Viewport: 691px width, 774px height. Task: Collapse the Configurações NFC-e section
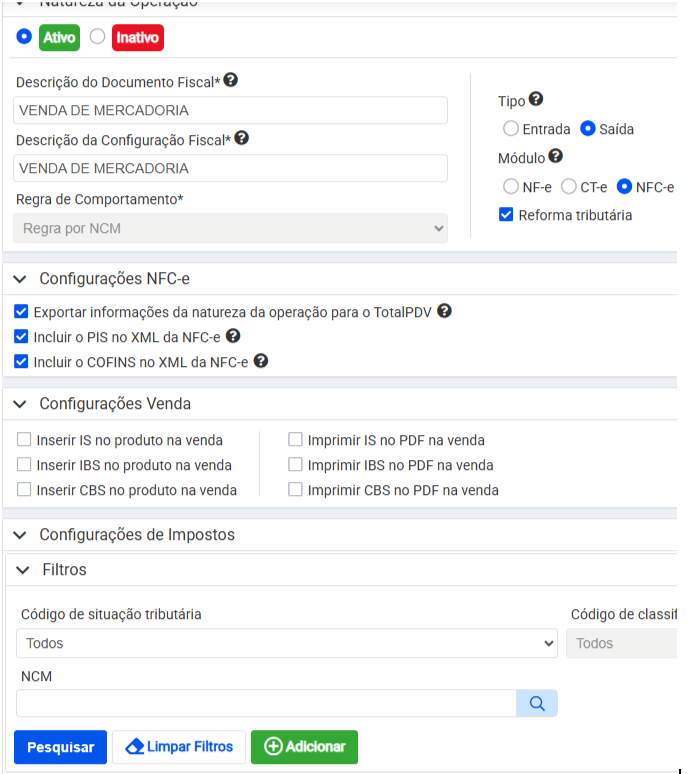(x=19, y=278)
